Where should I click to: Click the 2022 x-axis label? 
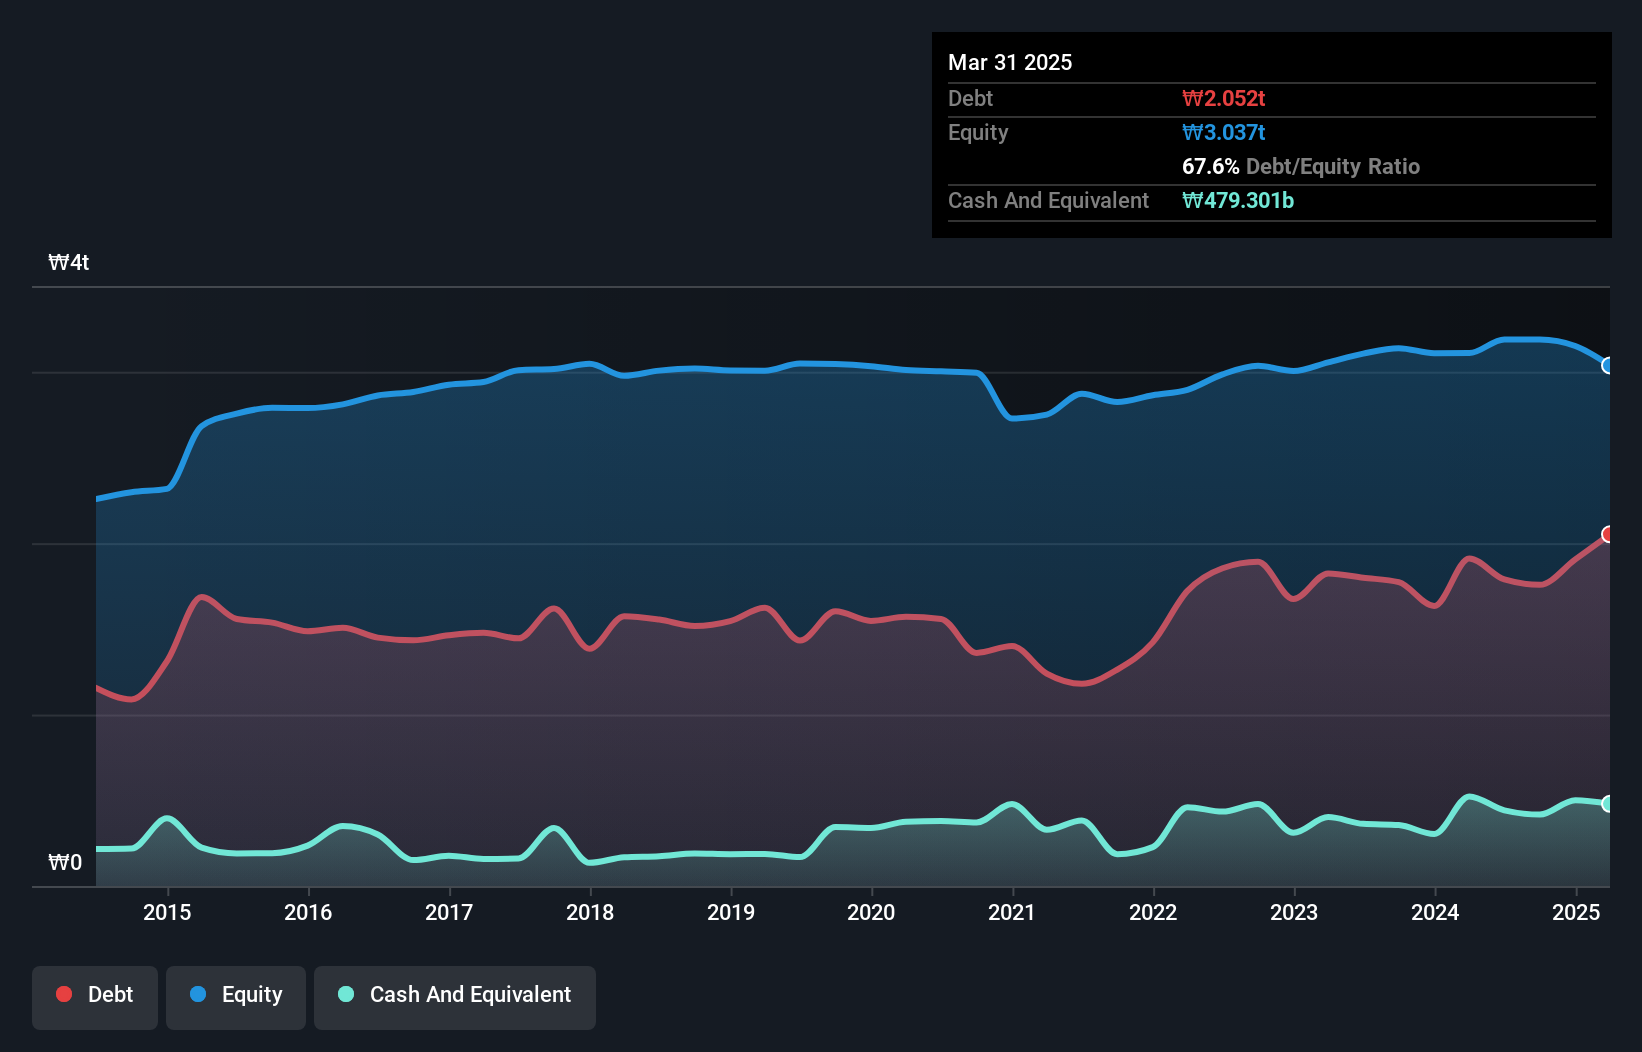click(1153, 912)
